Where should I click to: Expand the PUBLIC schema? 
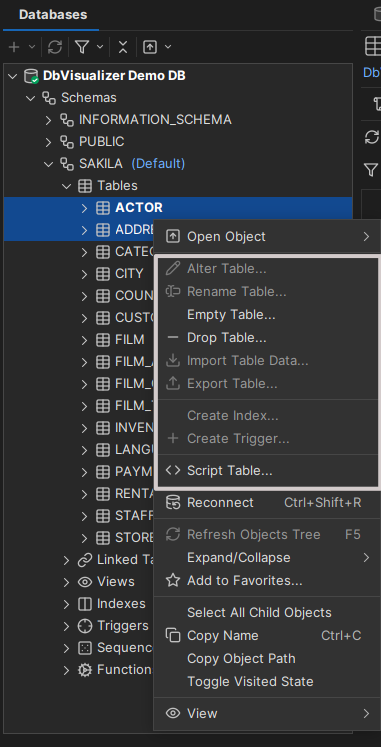48,142
